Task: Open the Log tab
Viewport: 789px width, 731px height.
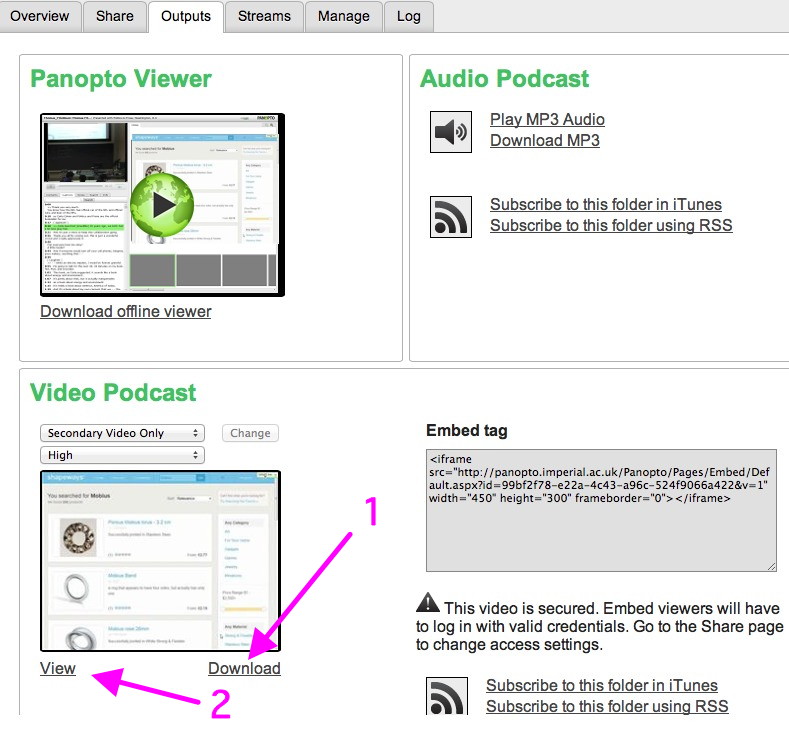Action: (x=409, y=16)
